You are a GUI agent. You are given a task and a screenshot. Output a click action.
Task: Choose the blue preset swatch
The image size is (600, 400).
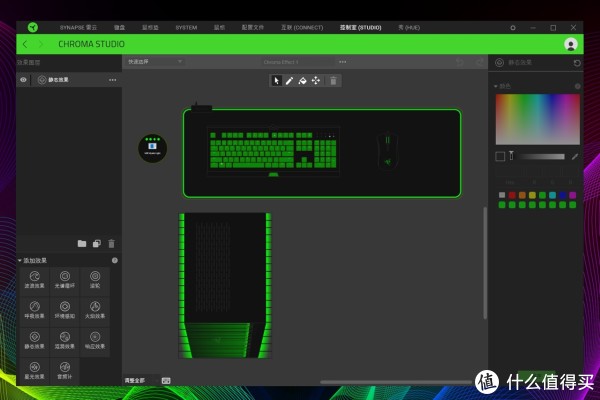point(562,195)
